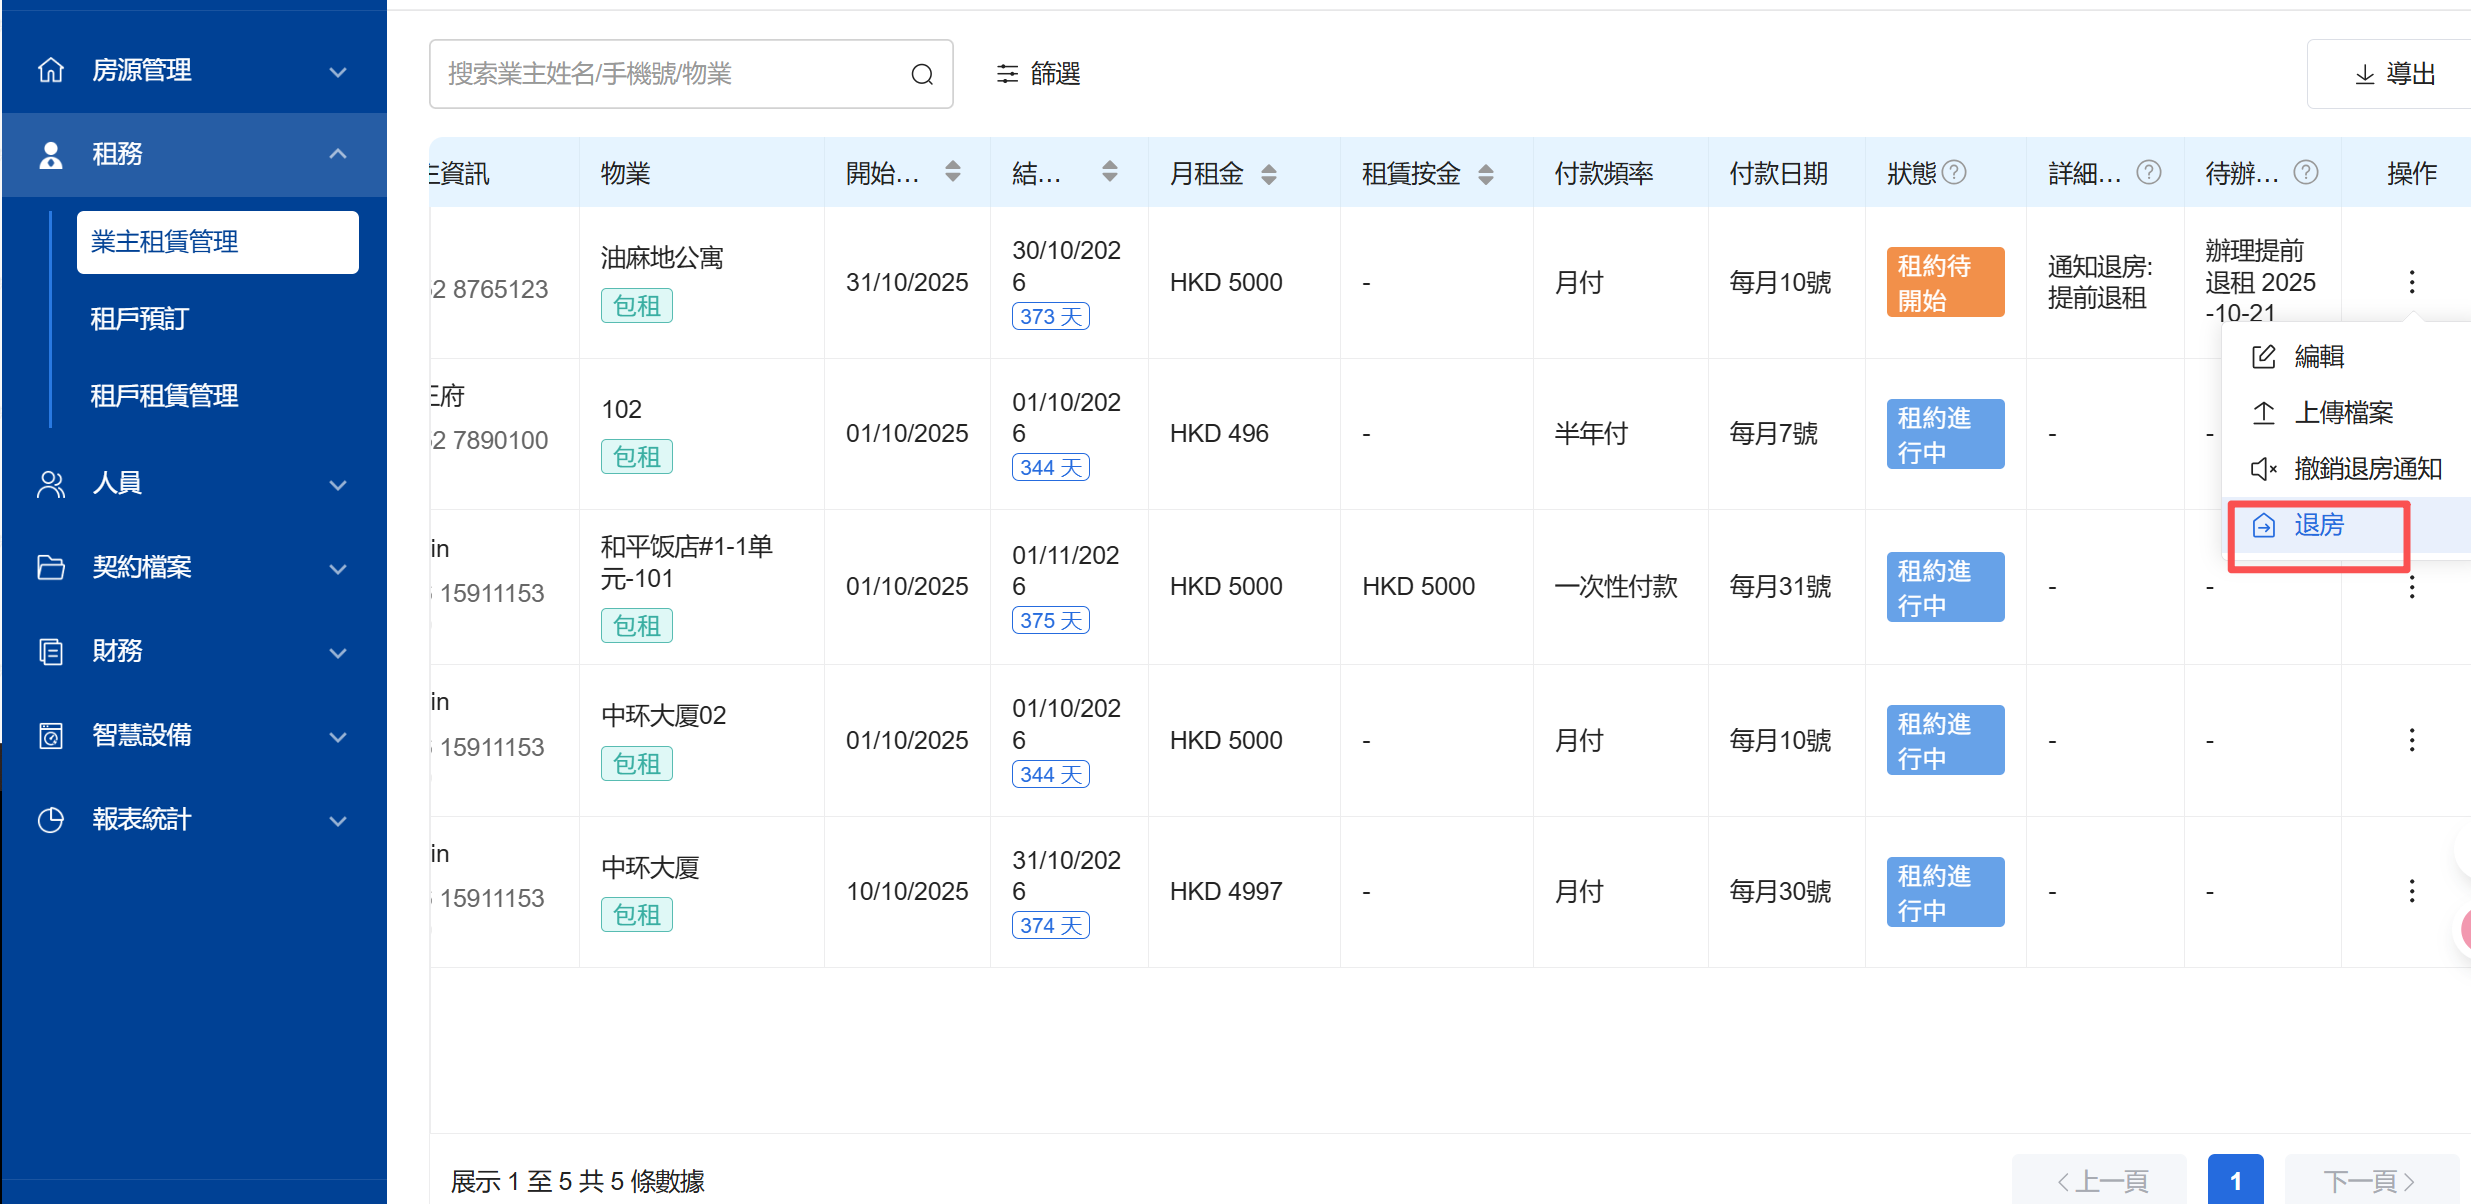Click help icon next to 待辦 header
Viewport: 2471px width, 1204px height.
[2306, 173]
